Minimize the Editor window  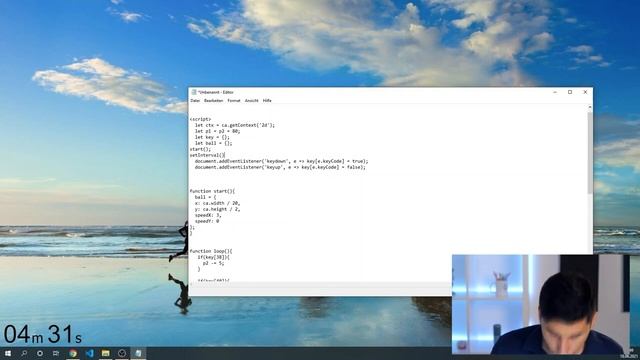tap(555, 92)
